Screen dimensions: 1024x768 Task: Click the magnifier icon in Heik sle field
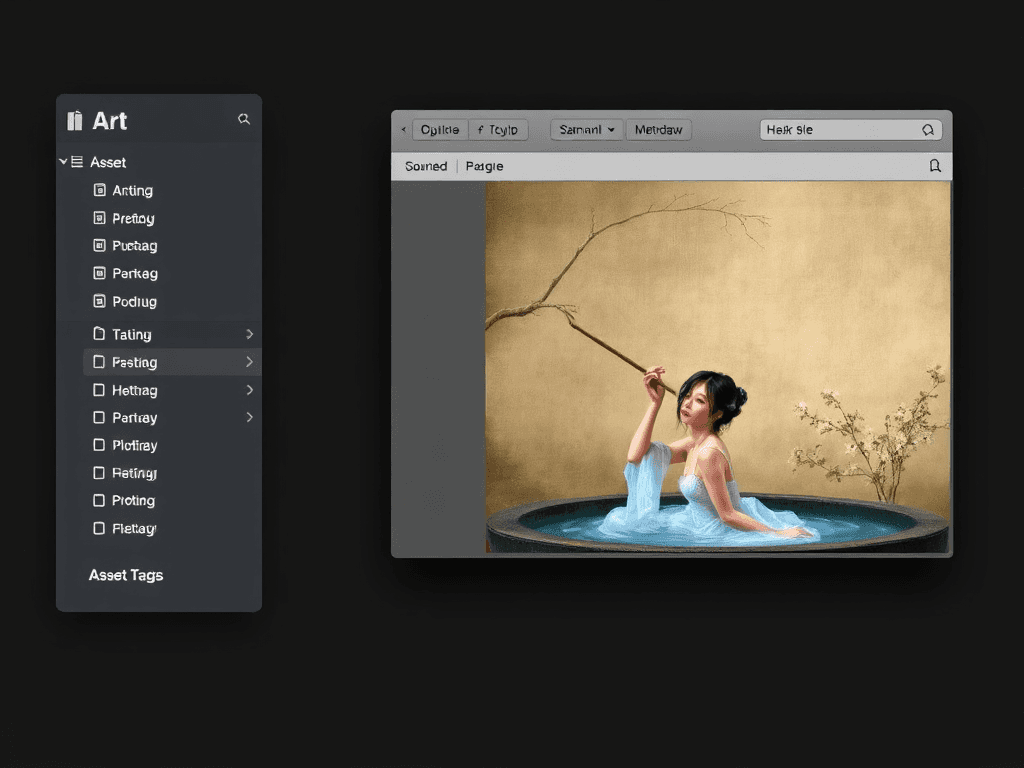(927, 130)
